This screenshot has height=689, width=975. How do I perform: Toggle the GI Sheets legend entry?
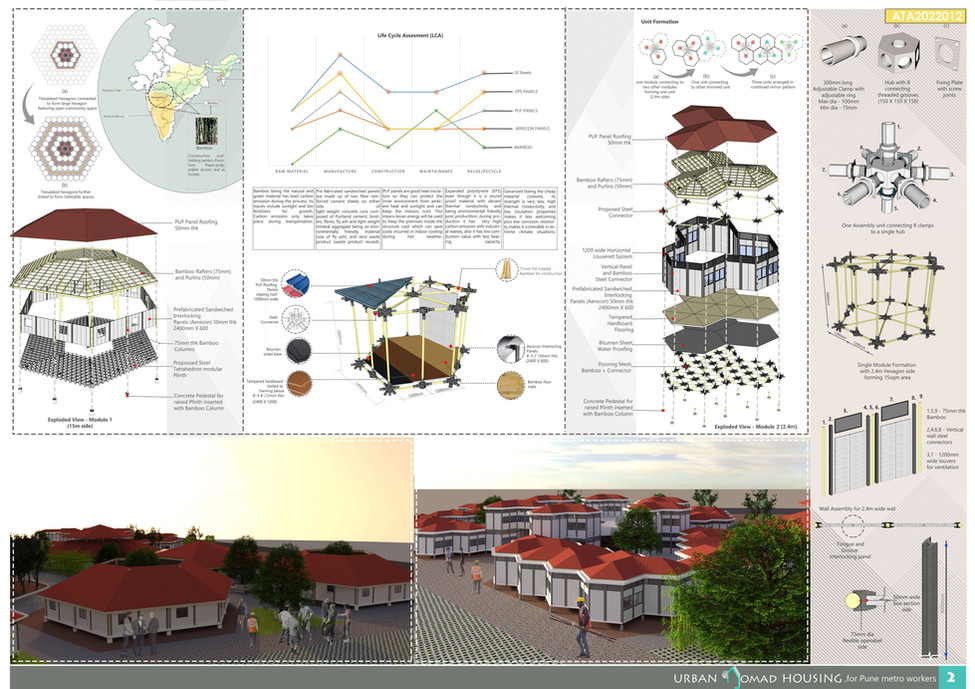click(x=522, y=73)
